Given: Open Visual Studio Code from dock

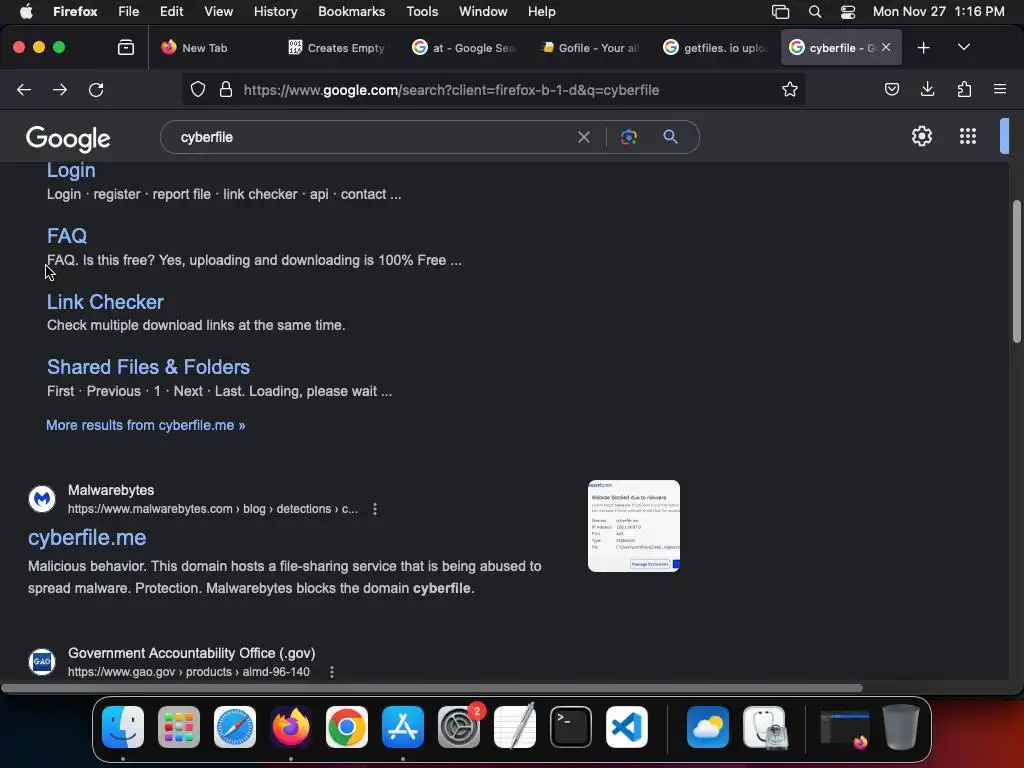Looking at the screenshot, I should pos(627,727).
